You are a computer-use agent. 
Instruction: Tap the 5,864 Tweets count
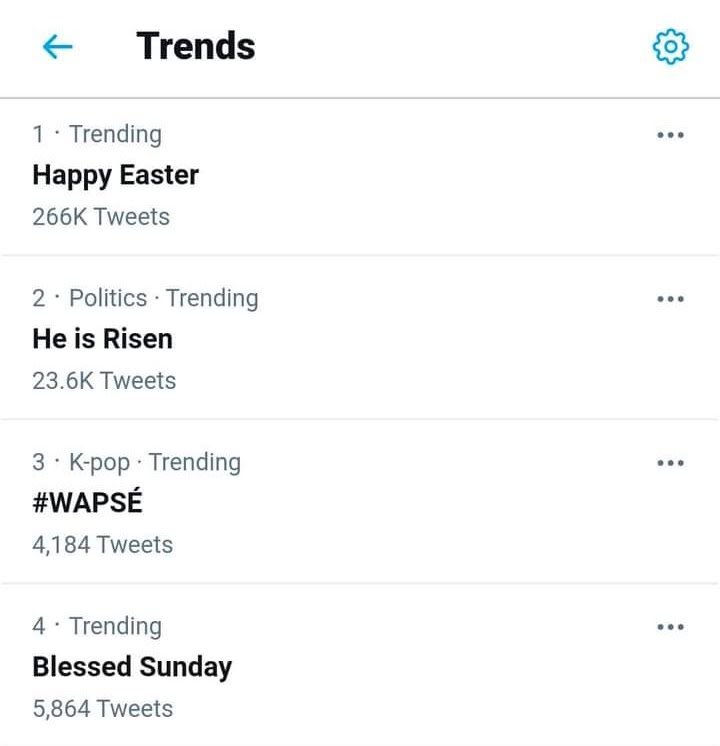pos(103,709)
